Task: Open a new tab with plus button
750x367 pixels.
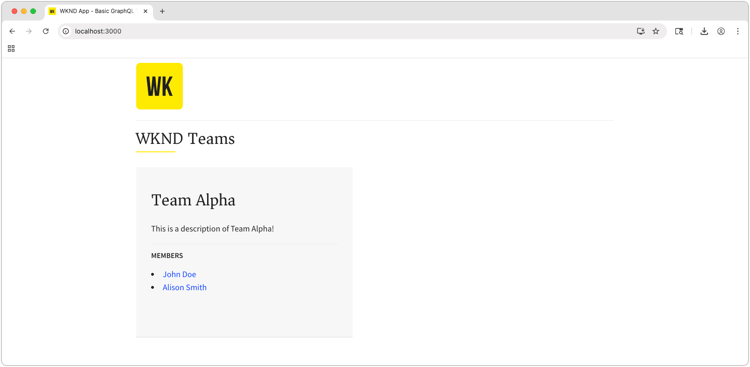Action: [x=162, y=11]
